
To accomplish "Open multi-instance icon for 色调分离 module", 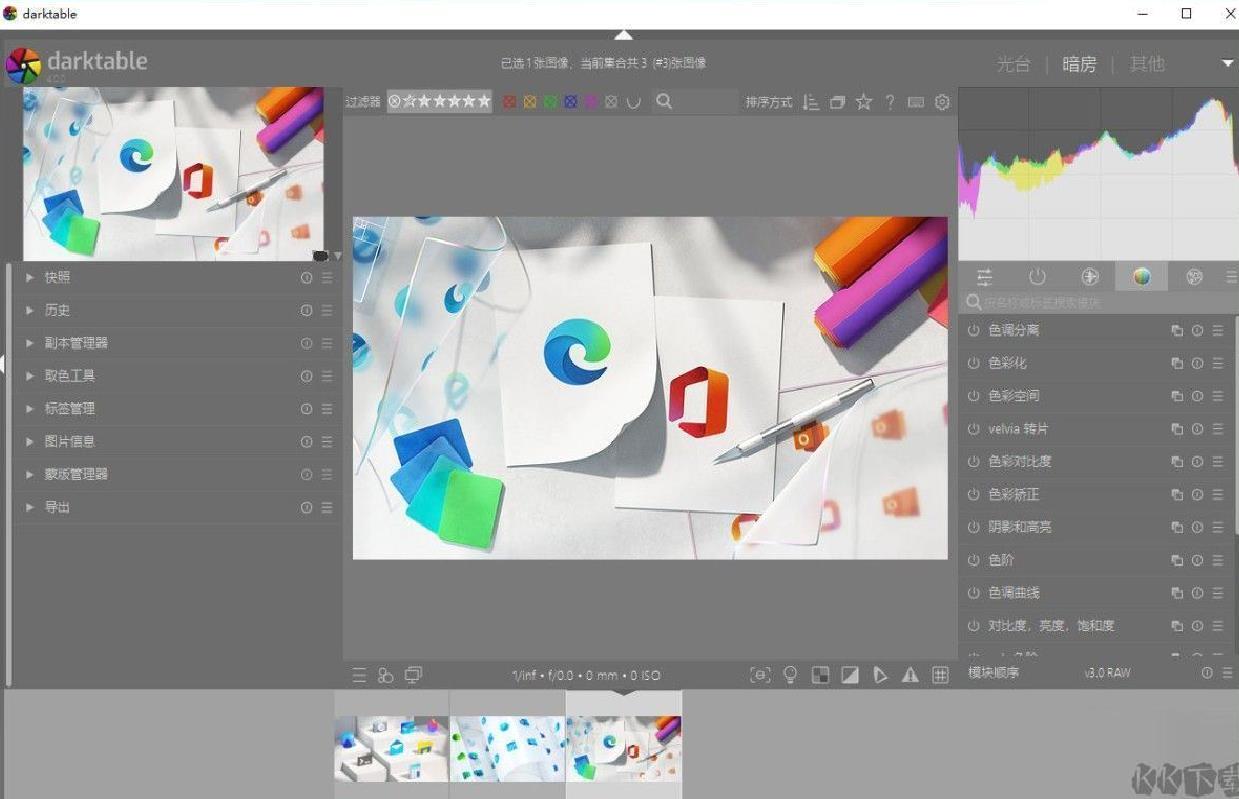I will (x=1177, y=330).
